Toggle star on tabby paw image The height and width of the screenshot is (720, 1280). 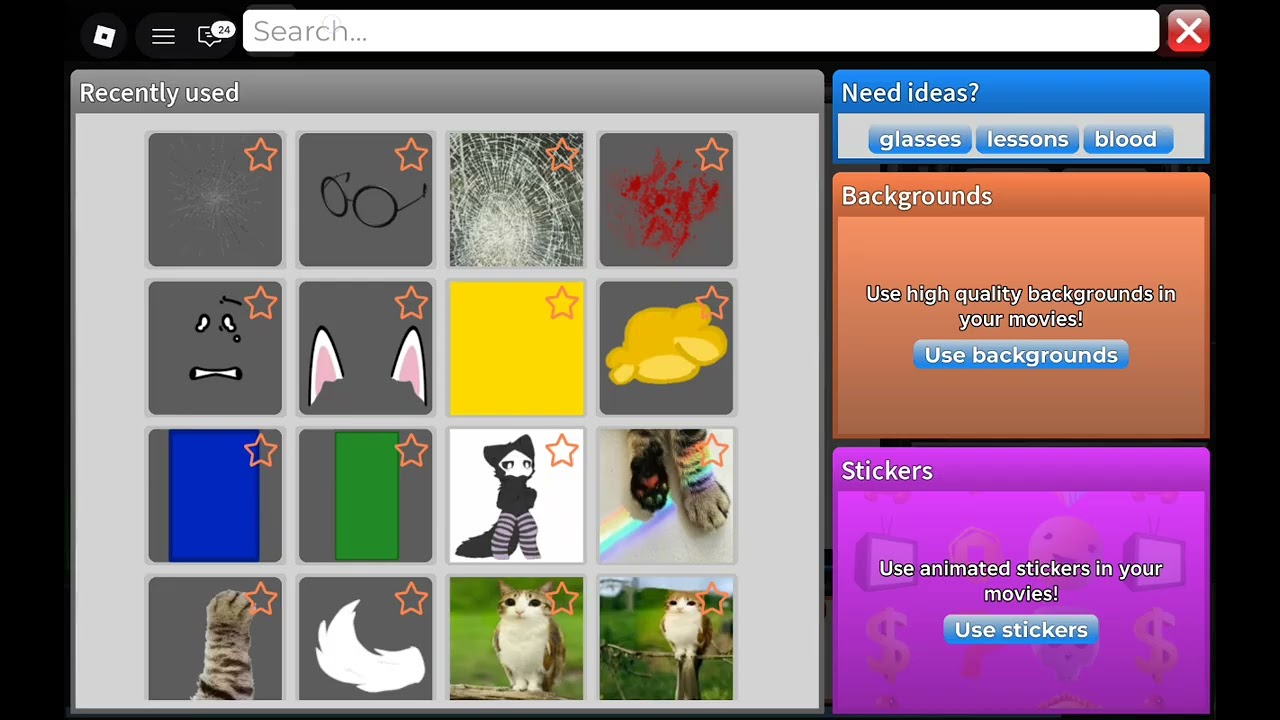tap(261, 599)
